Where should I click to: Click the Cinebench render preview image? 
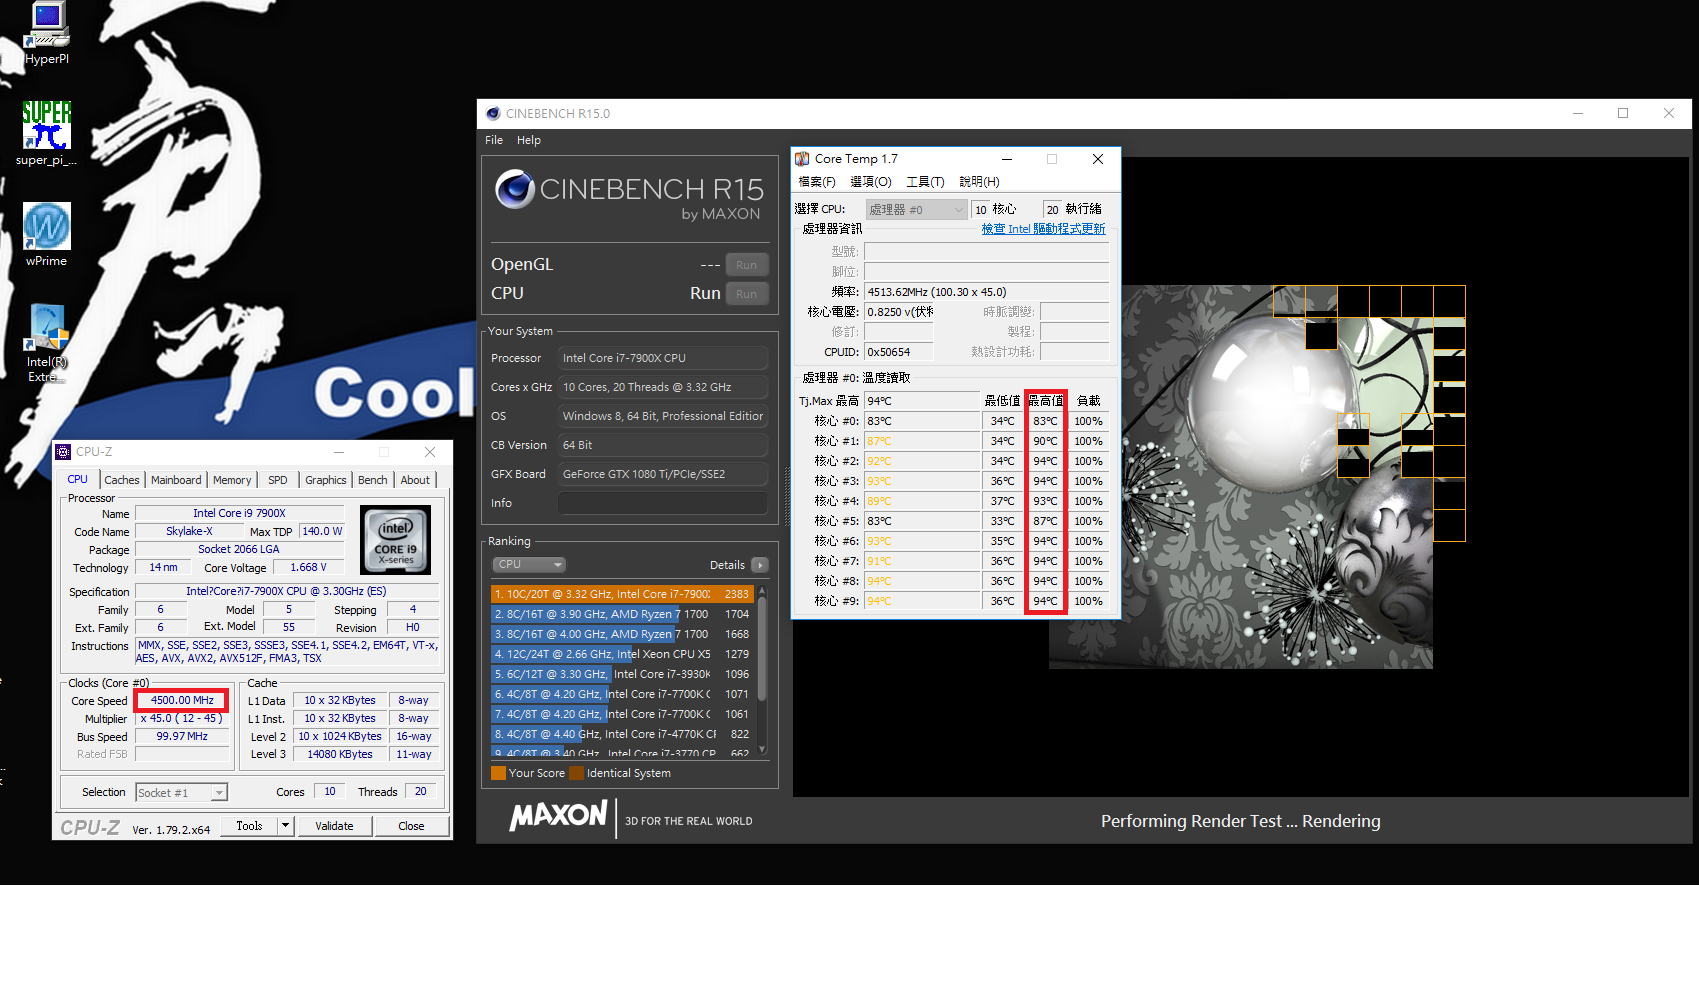pyautogui.click(x=1257, y=477)
